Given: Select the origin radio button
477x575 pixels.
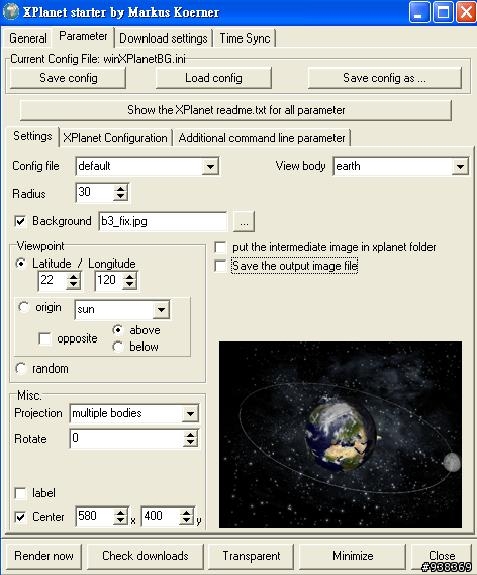Looking at the screenshot, I should pos(23,307).
